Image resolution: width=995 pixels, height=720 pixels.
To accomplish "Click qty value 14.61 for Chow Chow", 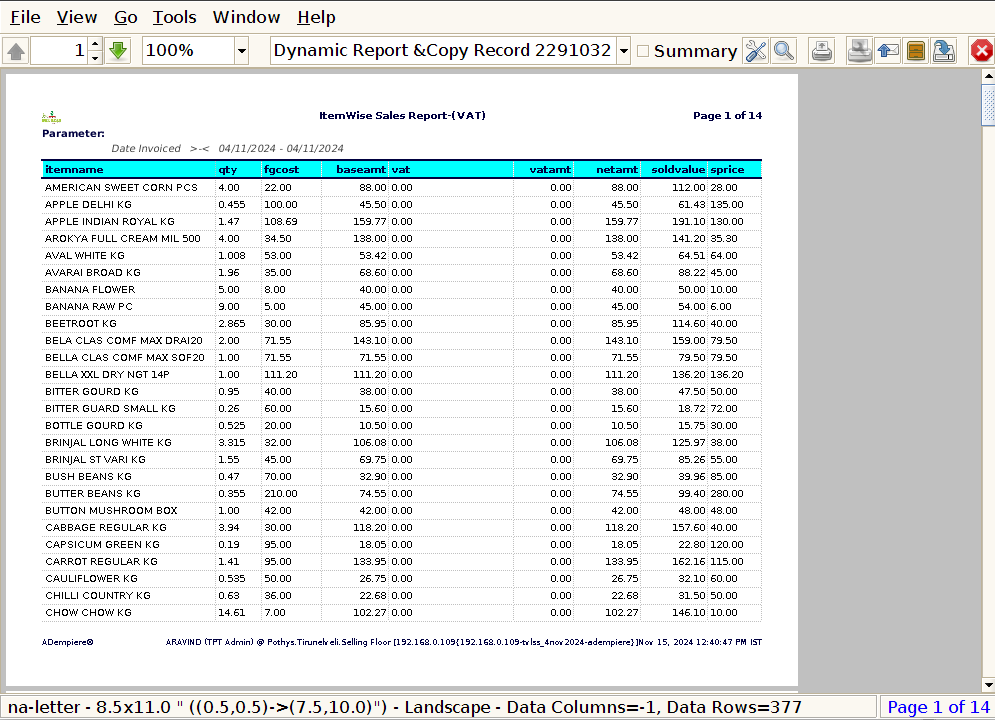I will (x=231, y=613).
